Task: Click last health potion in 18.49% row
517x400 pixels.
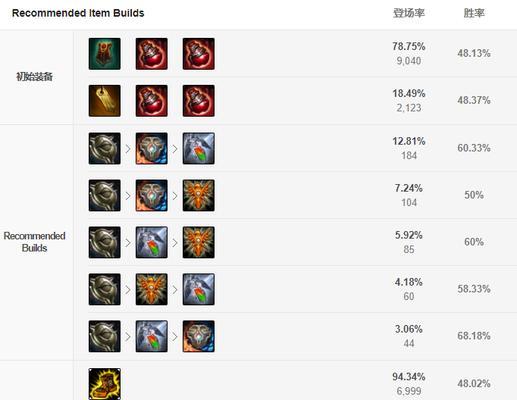Action: 199,101
